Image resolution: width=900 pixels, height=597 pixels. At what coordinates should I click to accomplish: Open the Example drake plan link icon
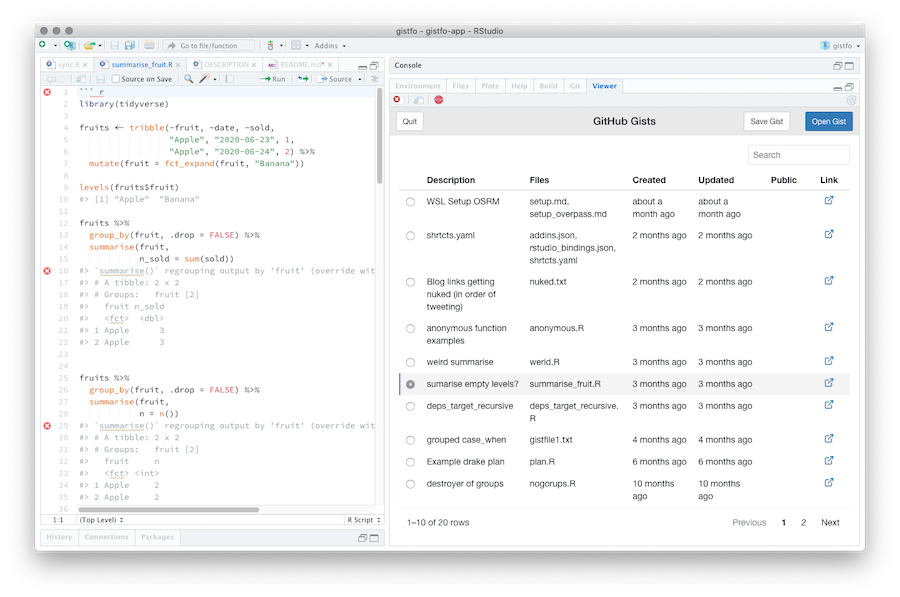point(829,460)
